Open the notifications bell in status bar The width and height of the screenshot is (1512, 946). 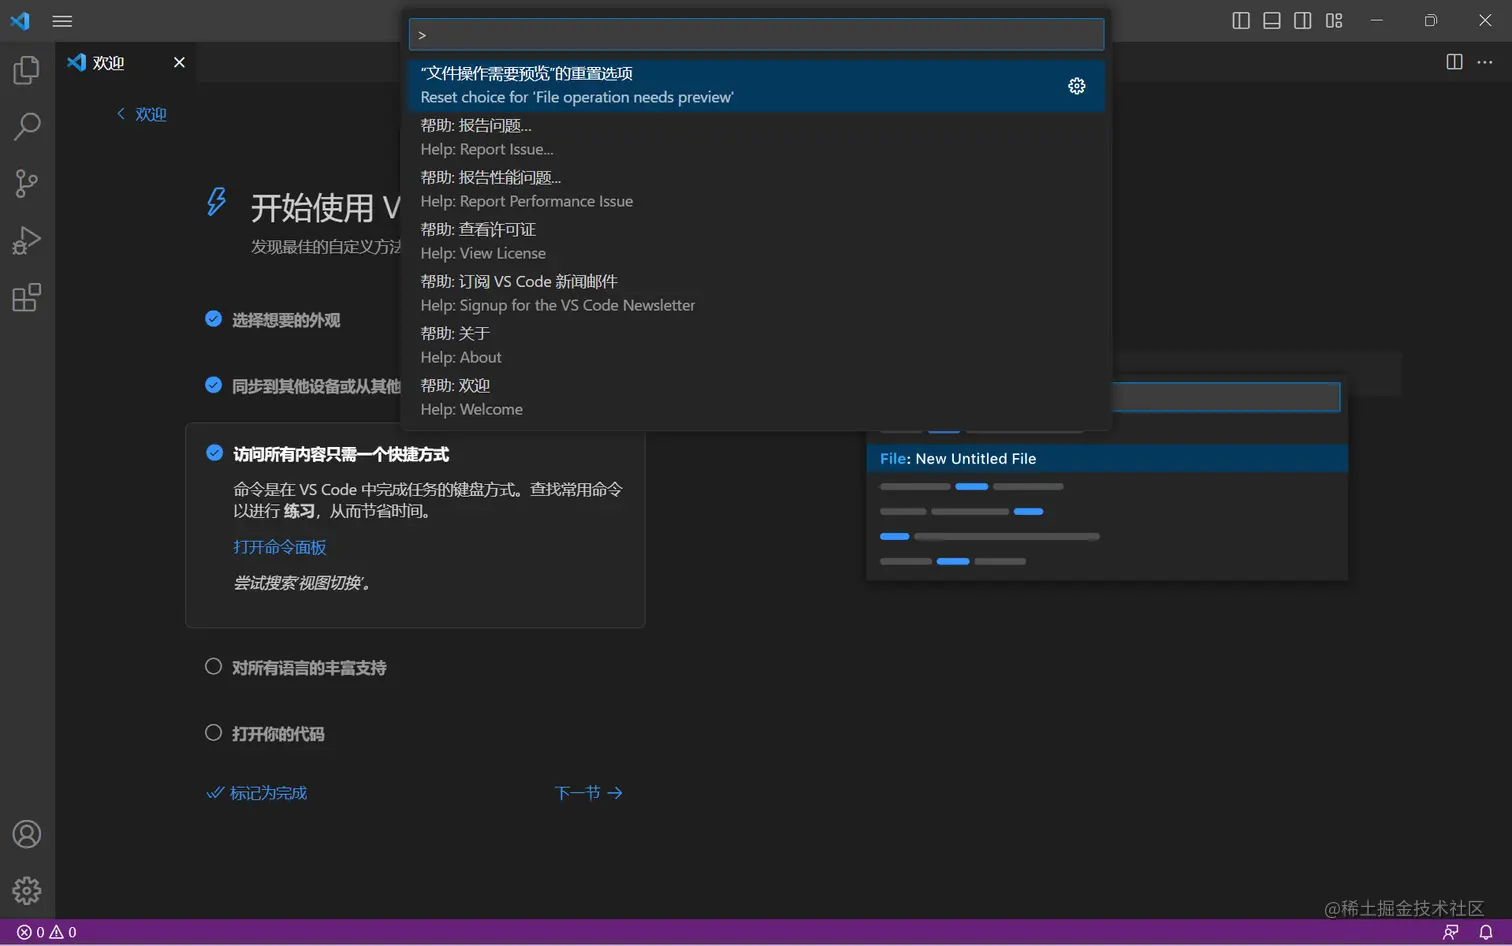click(1486, 932)
